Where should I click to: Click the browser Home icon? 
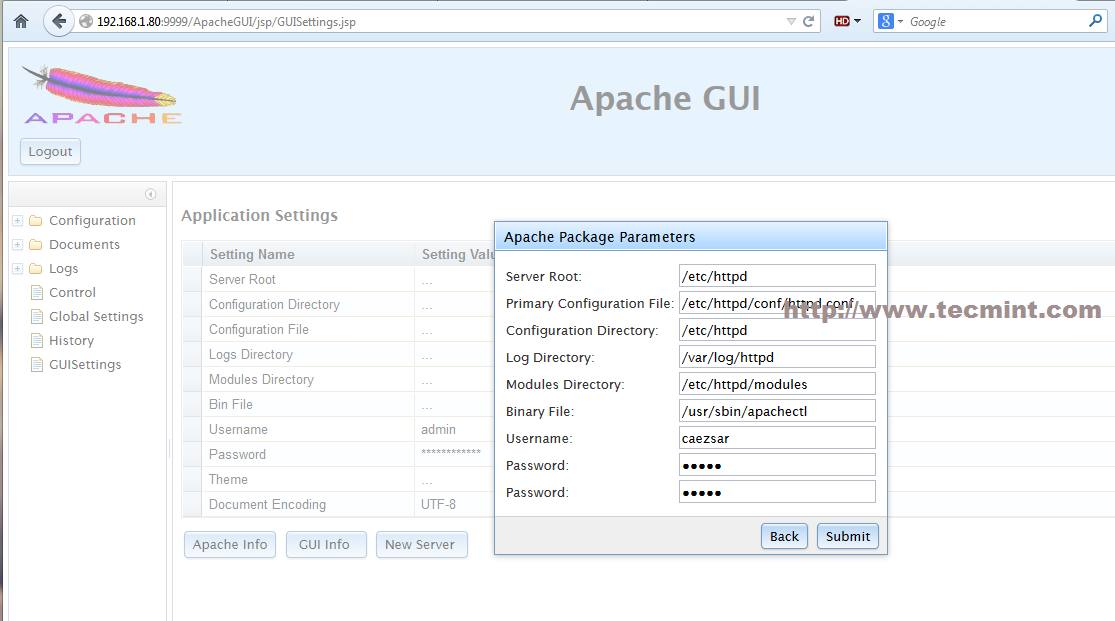(21, 21)
